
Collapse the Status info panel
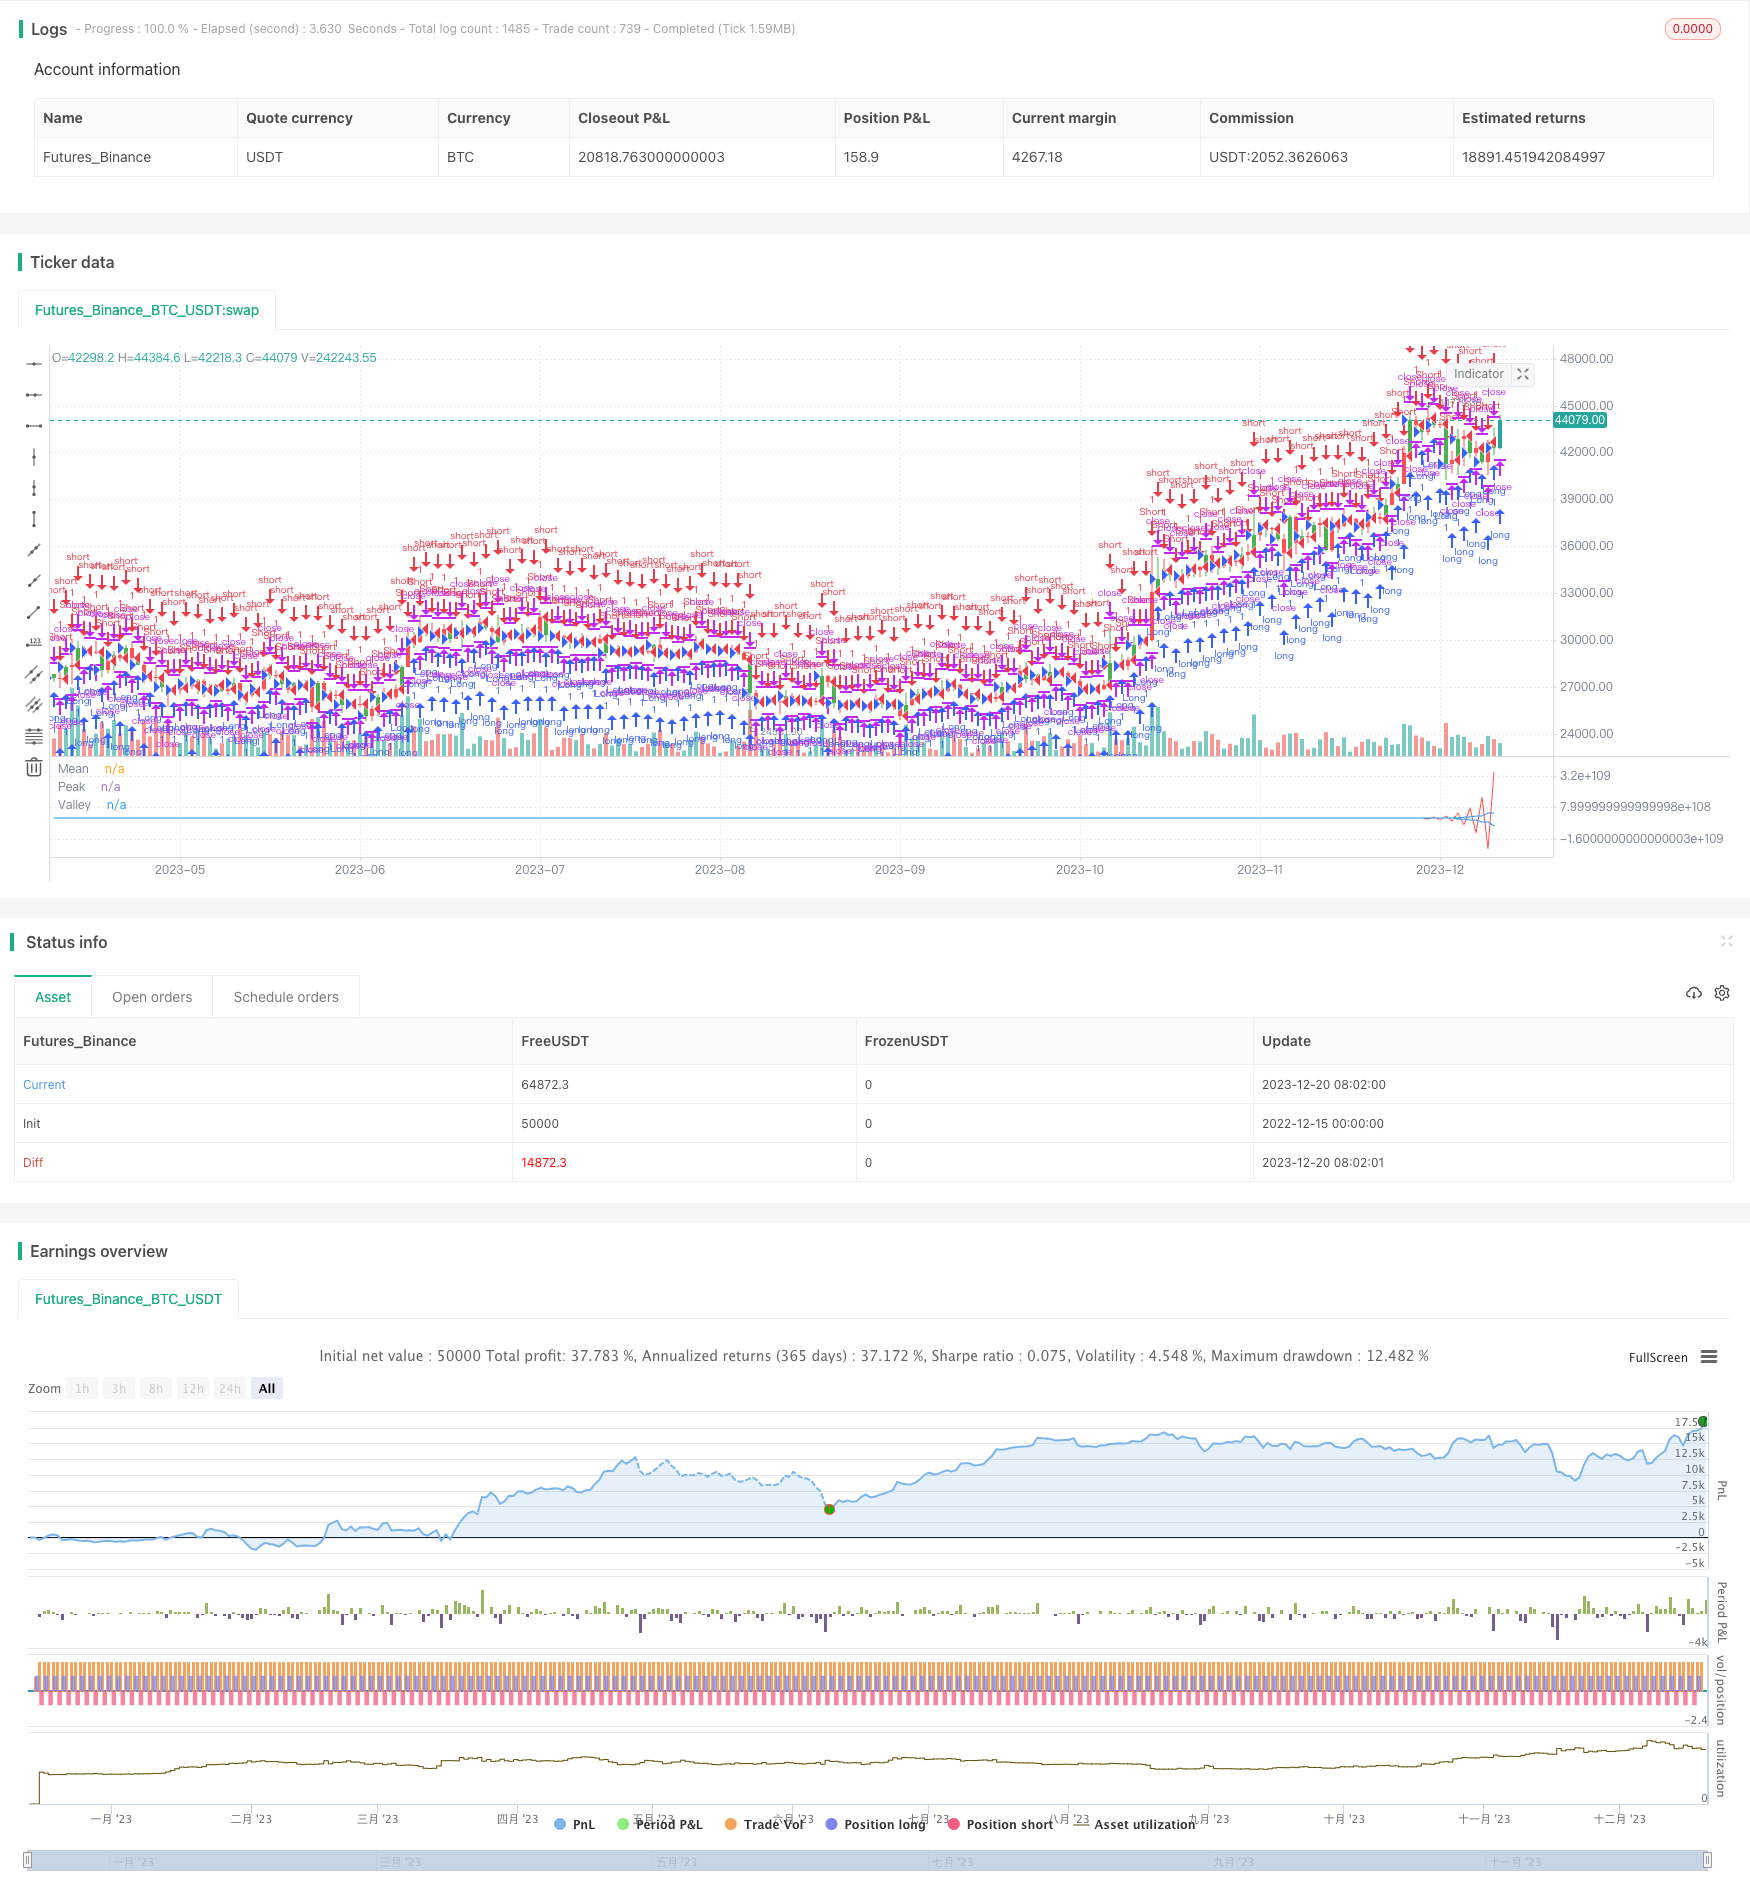[1726, 941]
